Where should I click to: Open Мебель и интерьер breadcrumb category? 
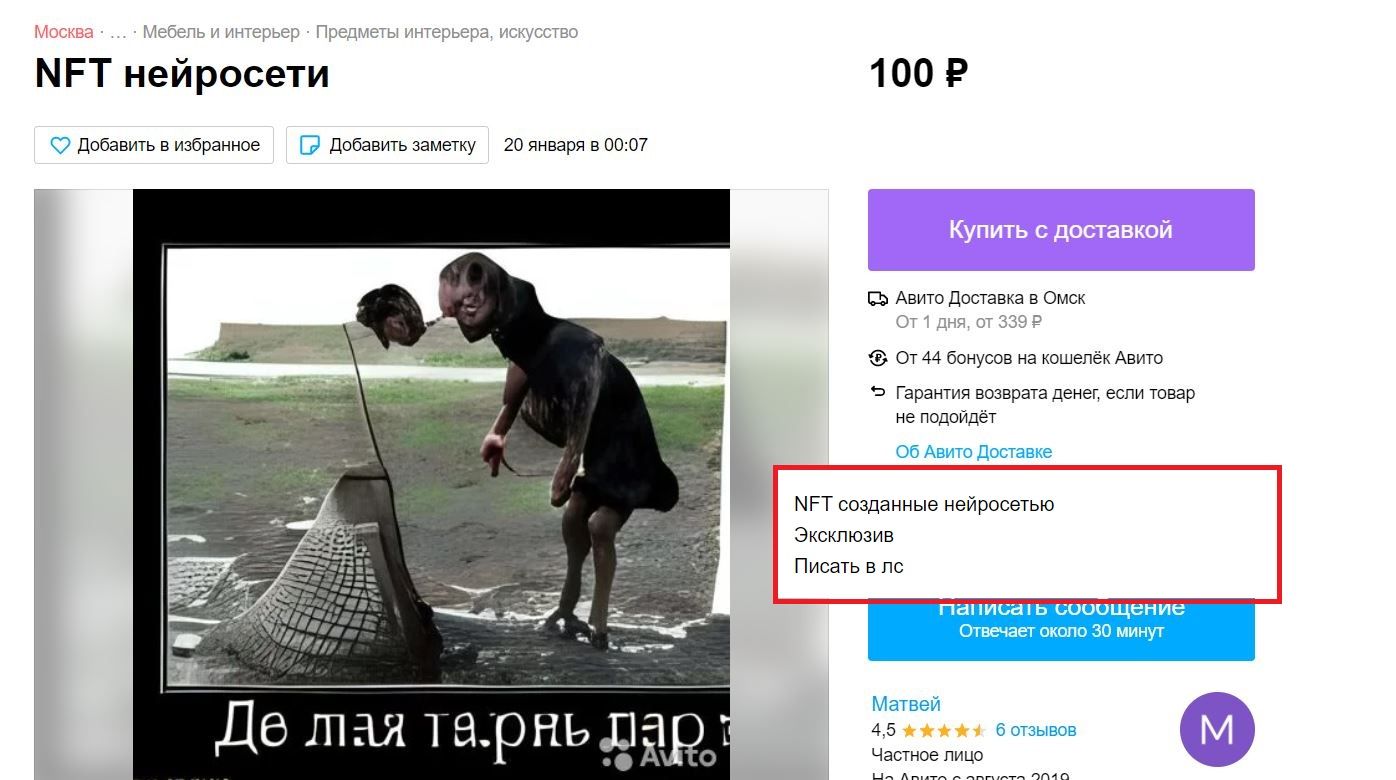[x=221, y=32]
